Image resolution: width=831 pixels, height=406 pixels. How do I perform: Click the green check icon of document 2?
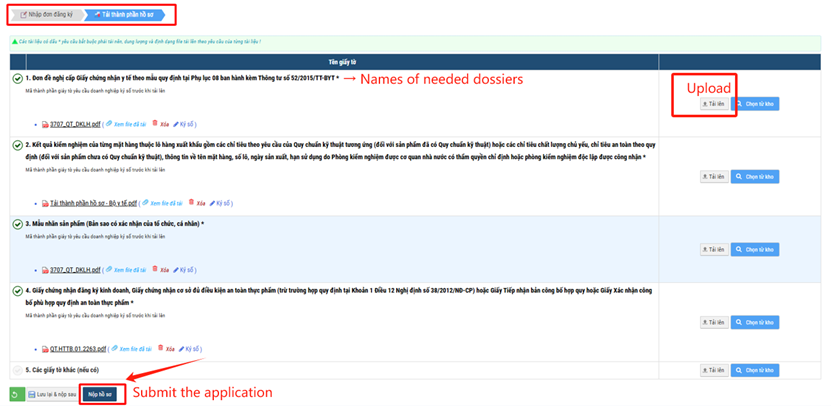(x=17, y=145)
